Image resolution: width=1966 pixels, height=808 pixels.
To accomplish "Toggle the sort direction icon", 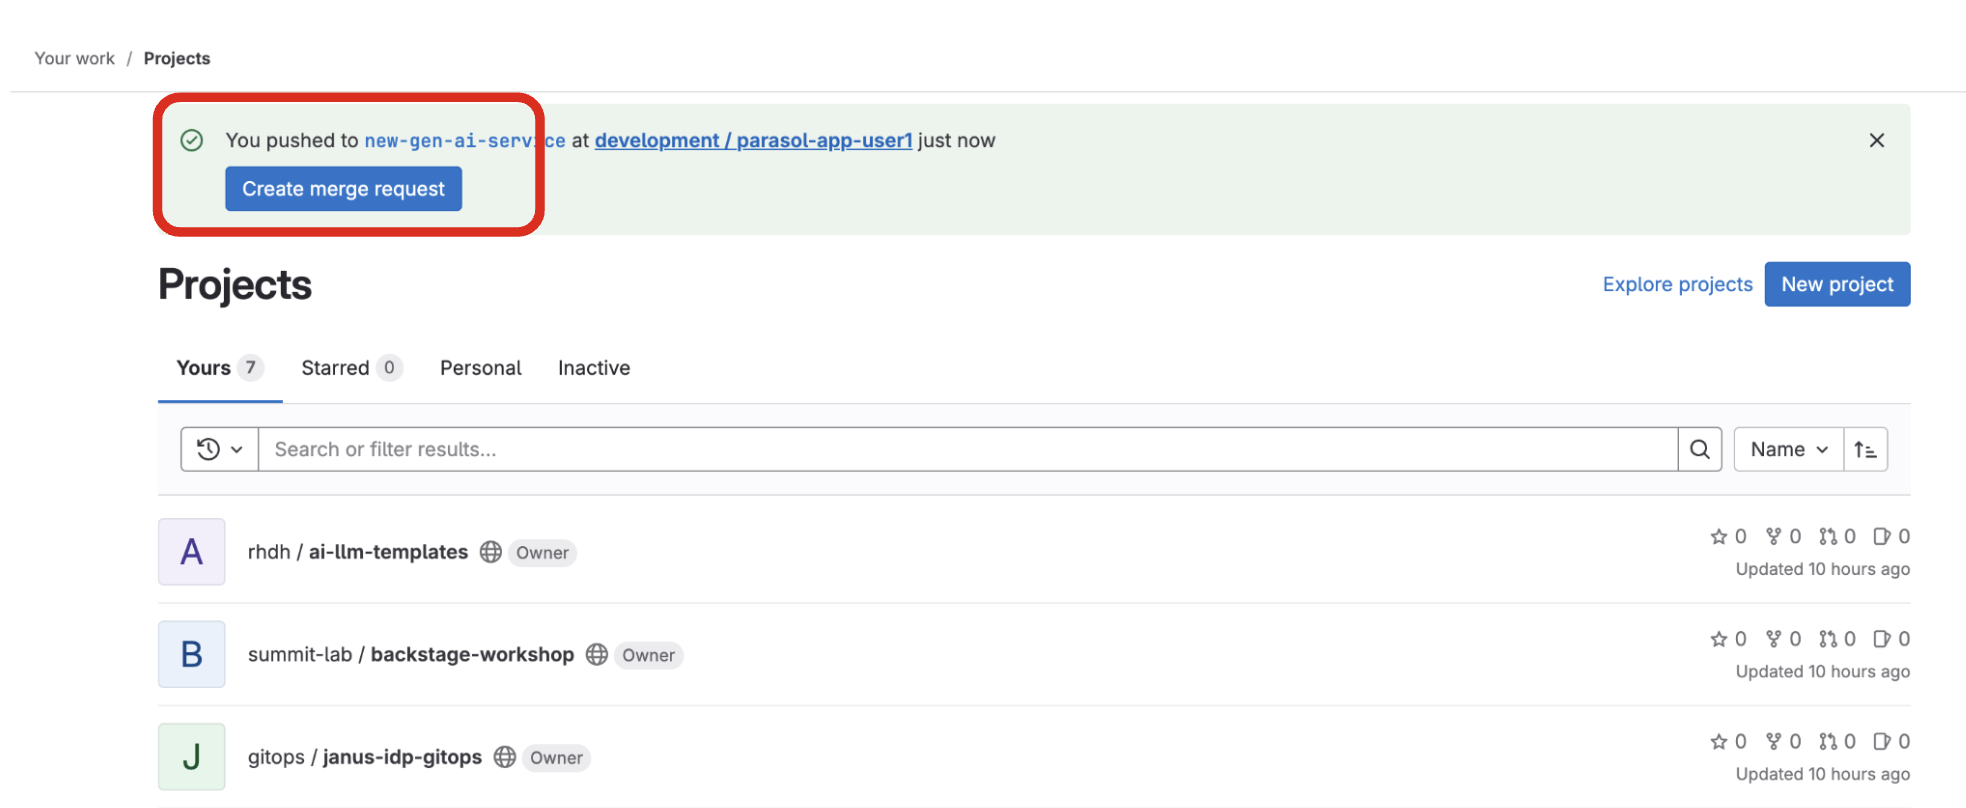I will pyautogui.click(x=1865, y=449).
